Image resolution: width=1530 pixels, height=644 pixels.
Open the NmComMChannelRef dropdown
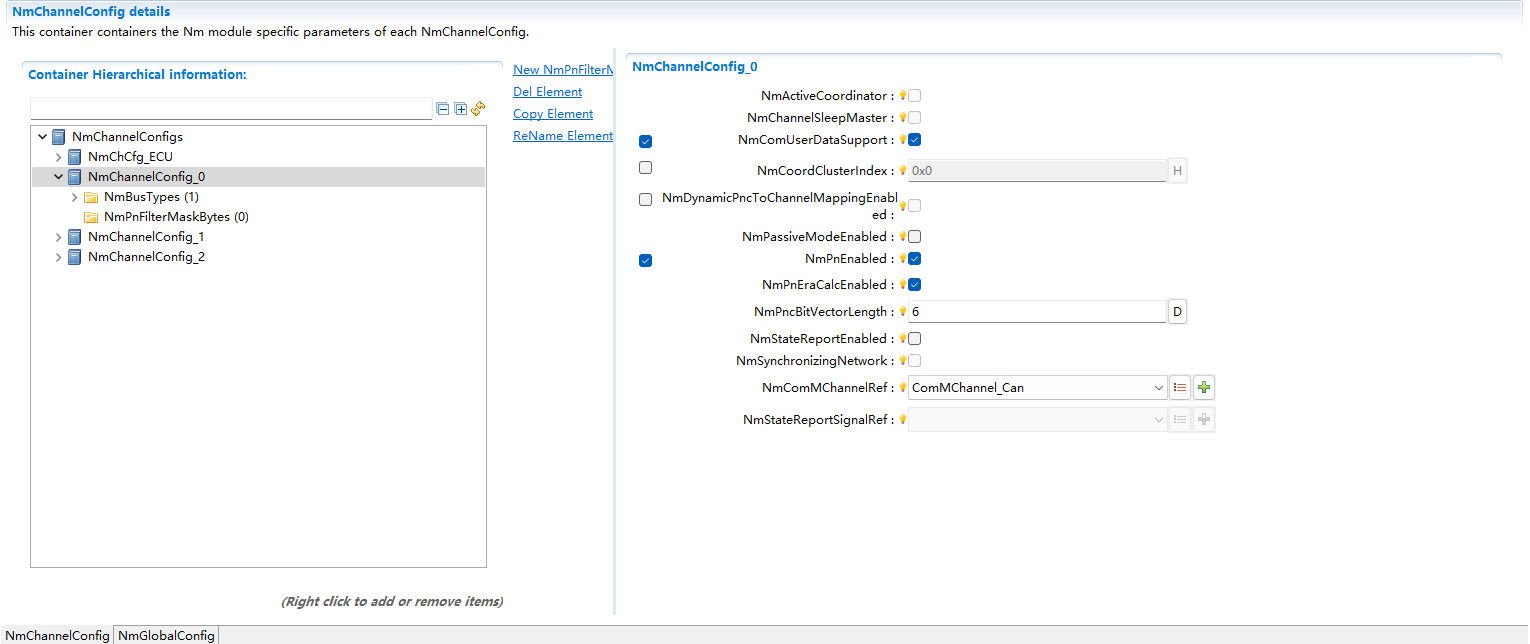coord(1158,388)
